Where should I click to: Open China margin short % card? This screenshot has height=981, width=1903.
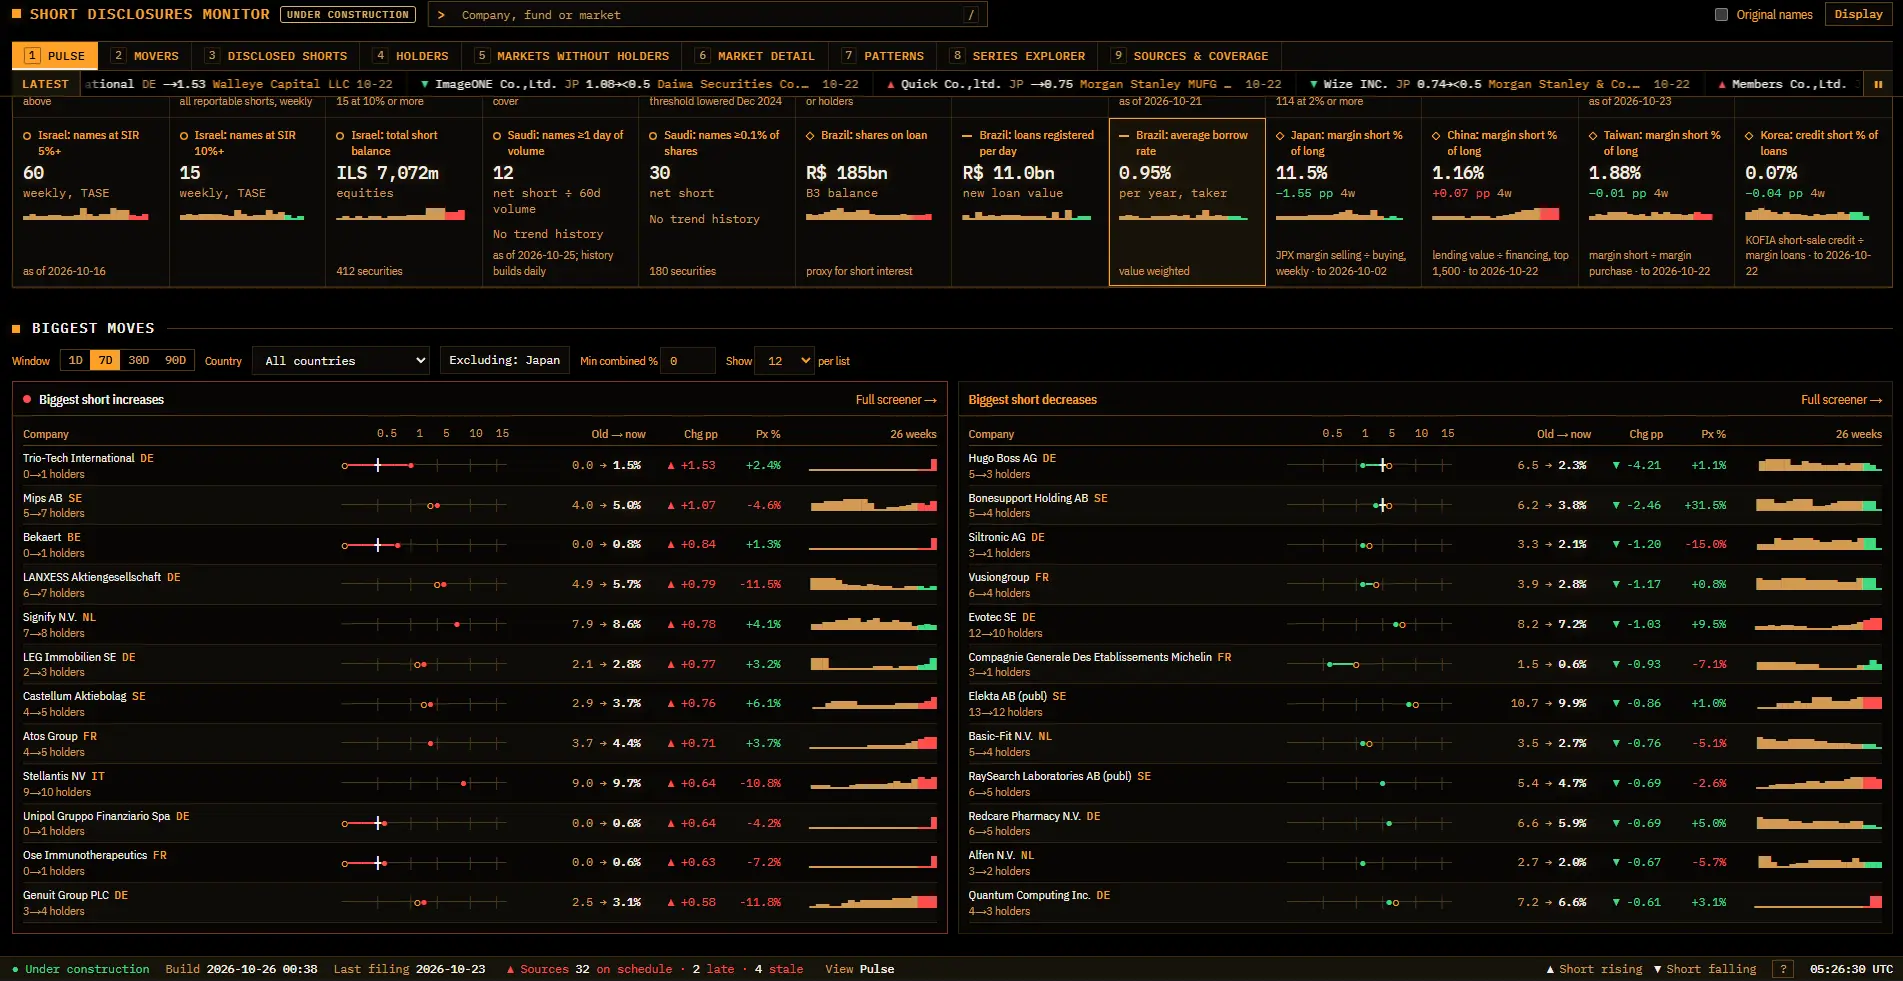[x=1500, y=203]
